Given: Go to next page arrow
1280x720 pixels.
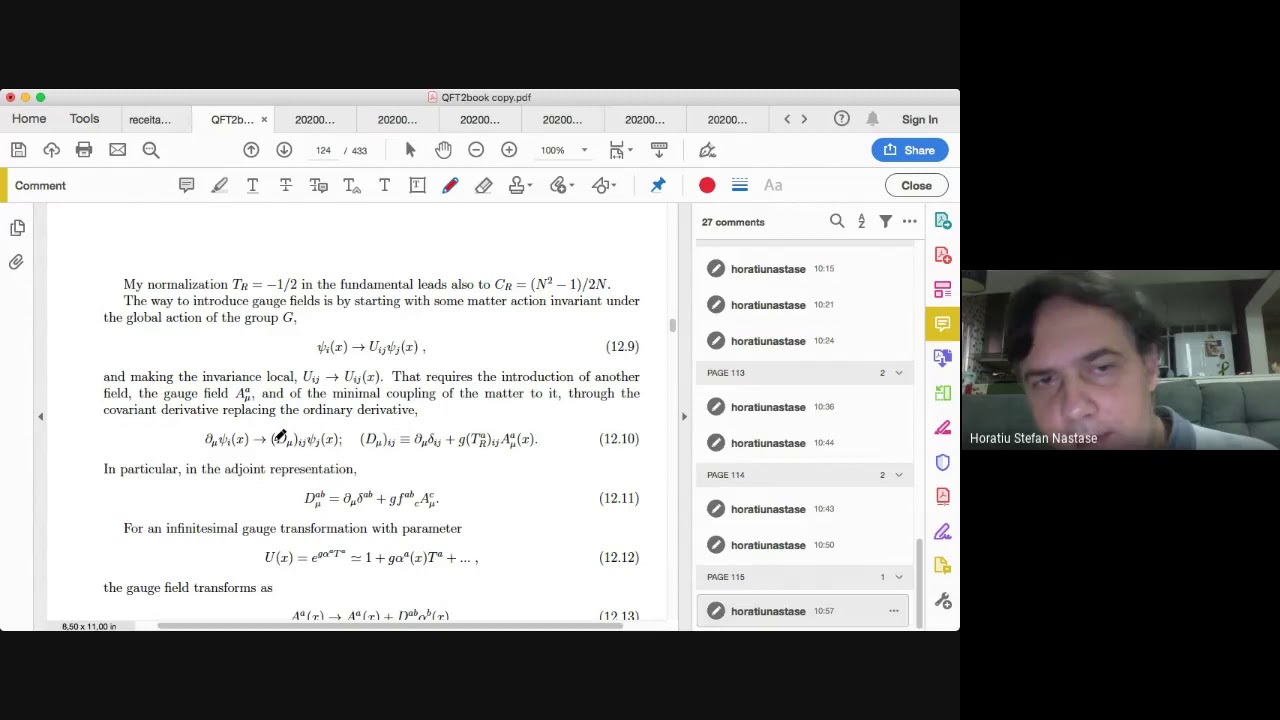Looking at the screenshot, I should pyautogui.click(x=284, y=150).
